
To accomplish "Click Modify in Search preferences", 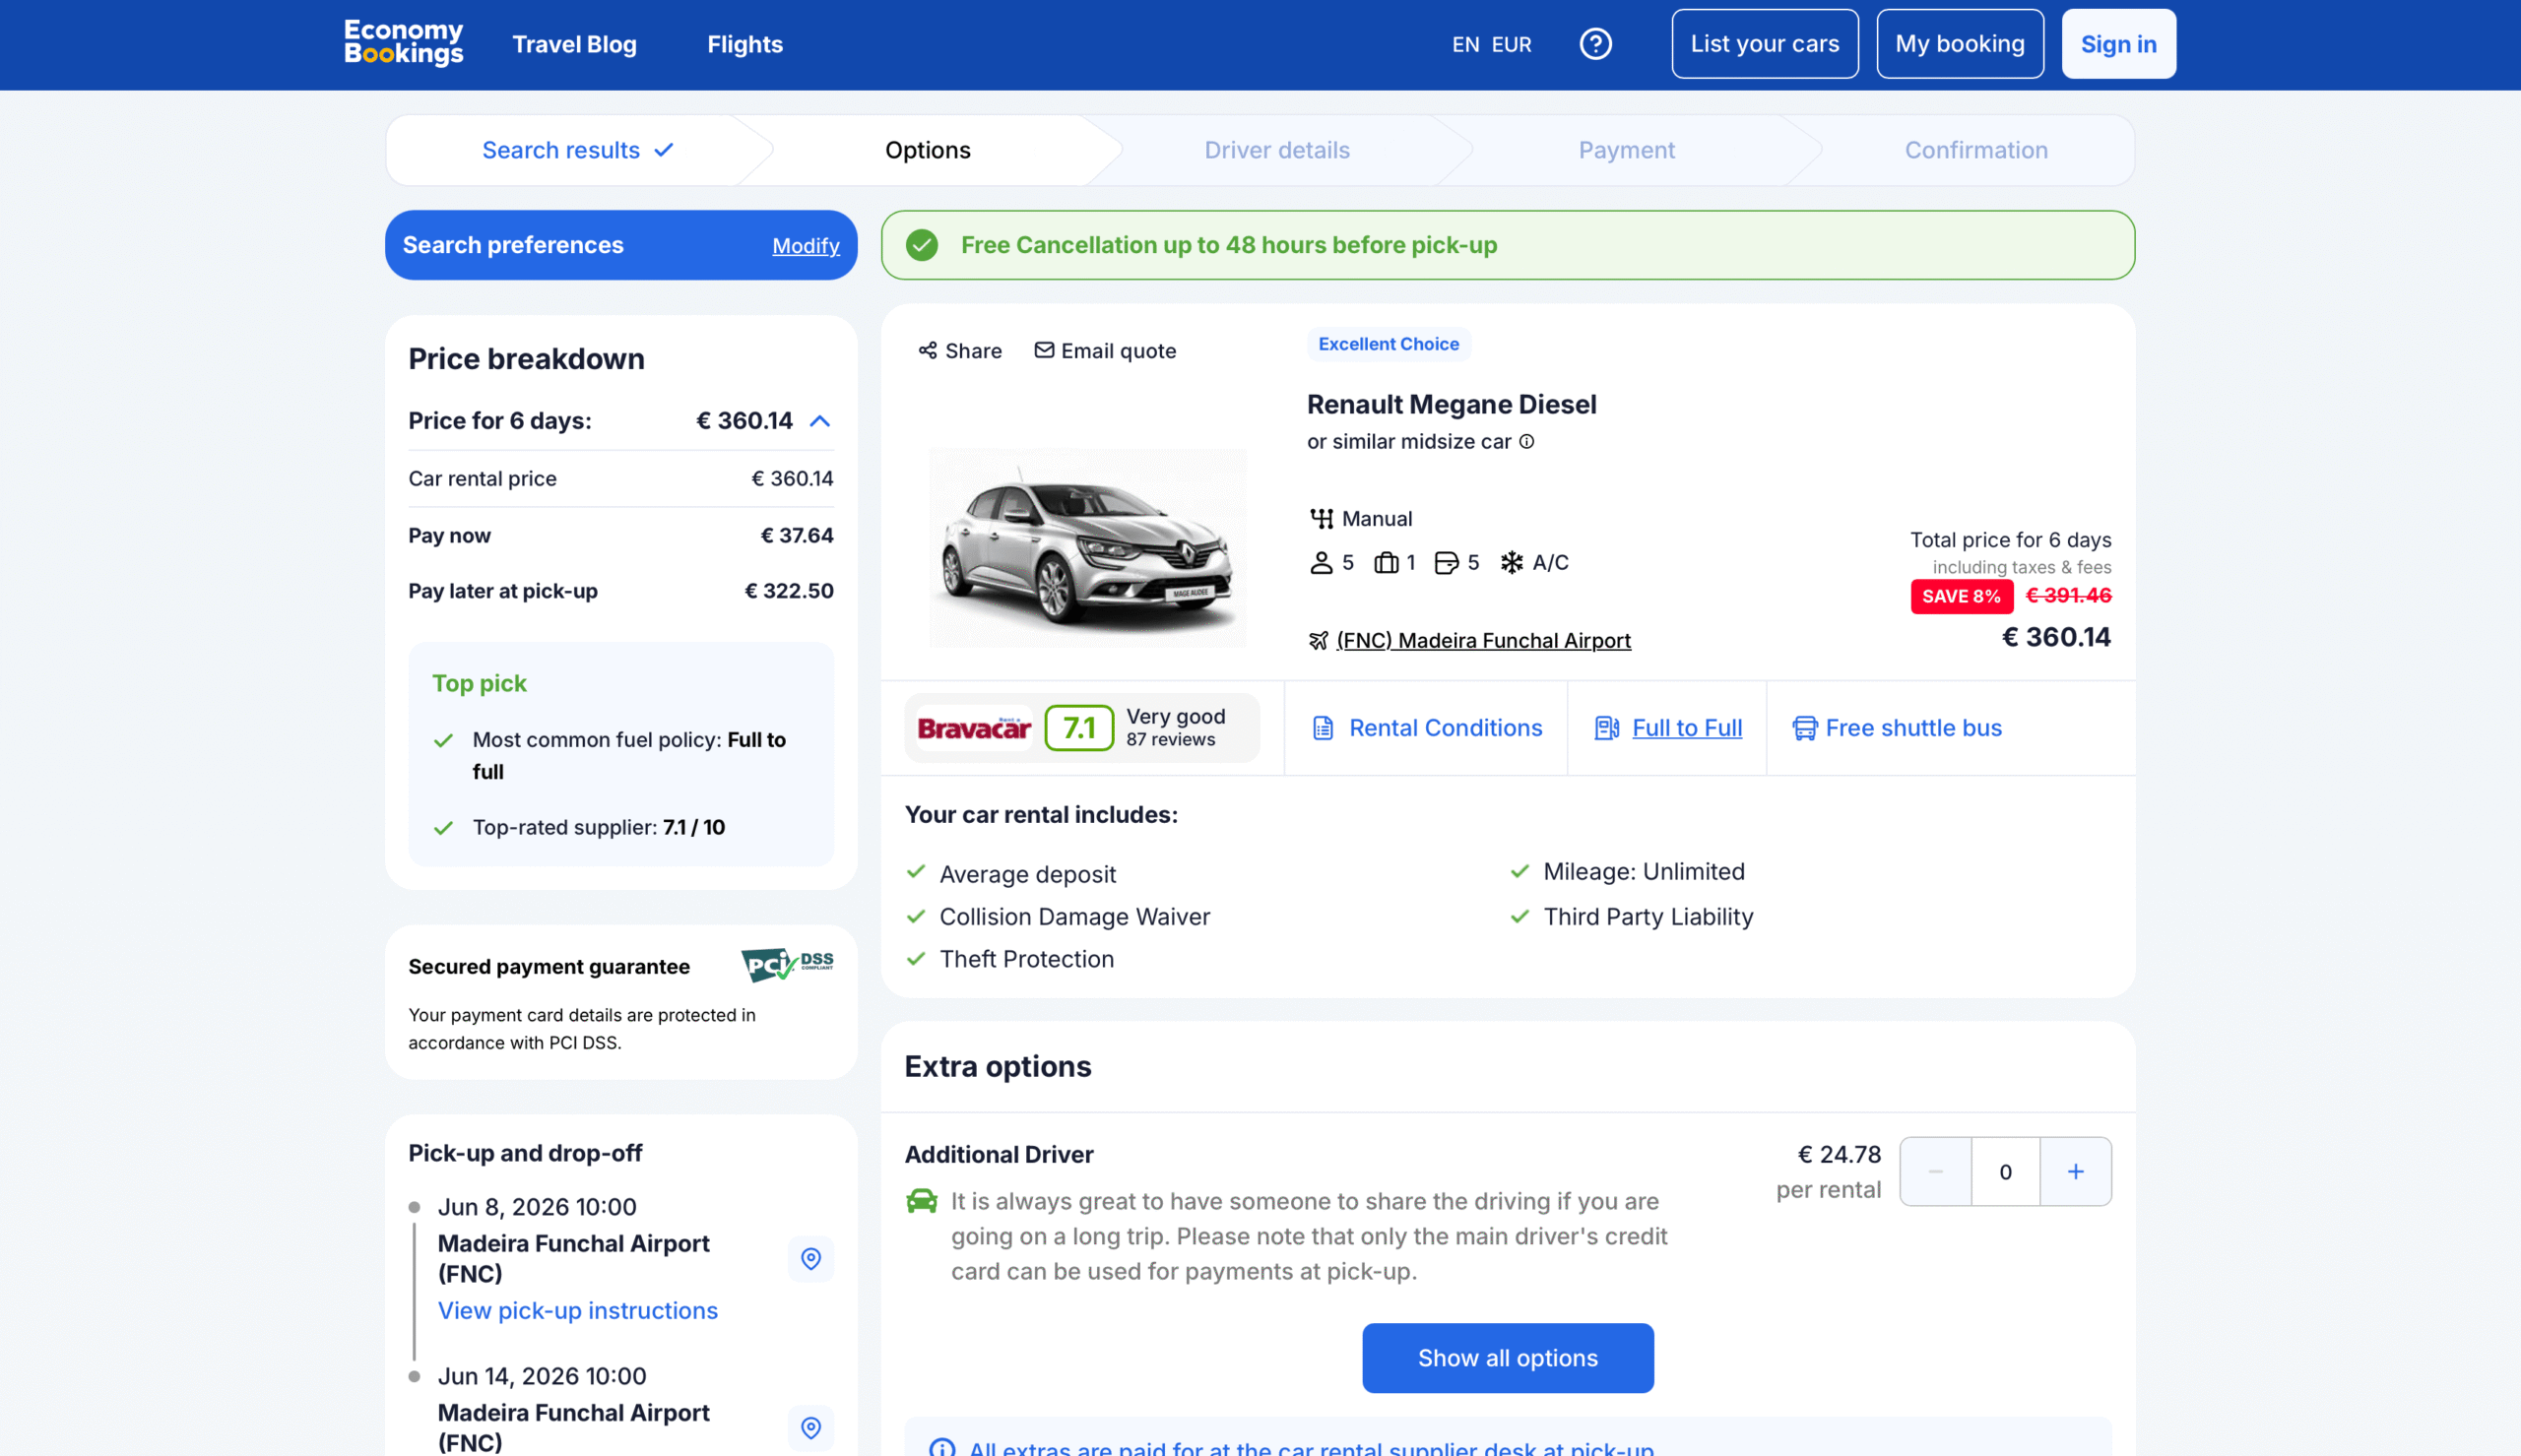I will point(806,245).
